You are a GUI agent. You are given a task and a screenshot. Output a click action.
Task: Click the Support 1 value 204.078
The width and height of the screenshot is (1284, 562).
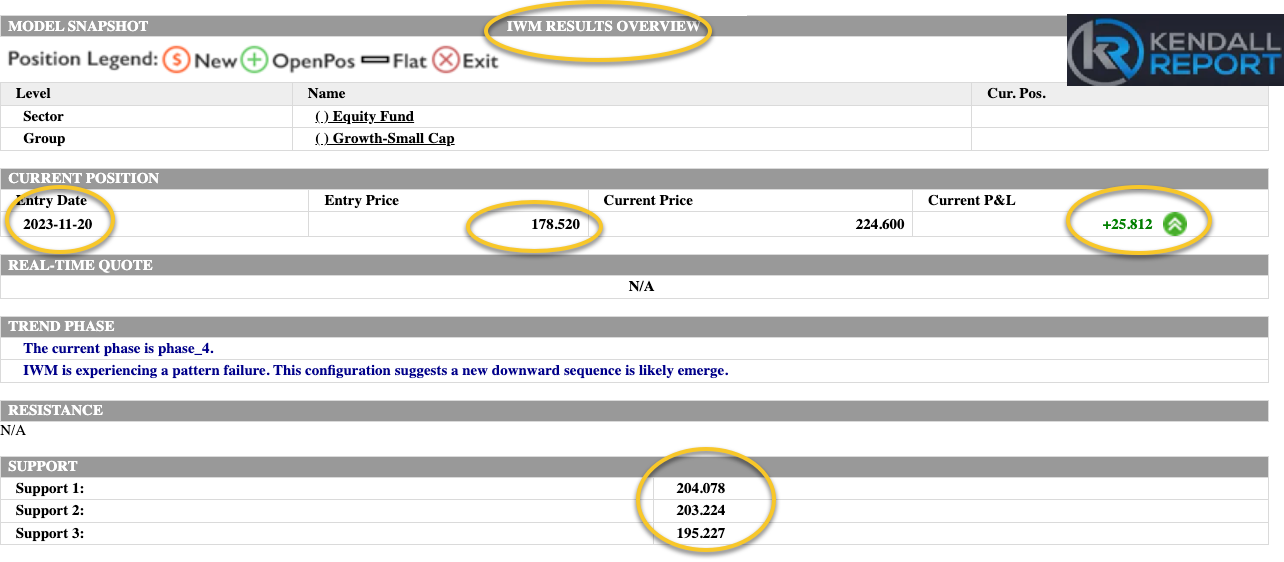(700, 489)
